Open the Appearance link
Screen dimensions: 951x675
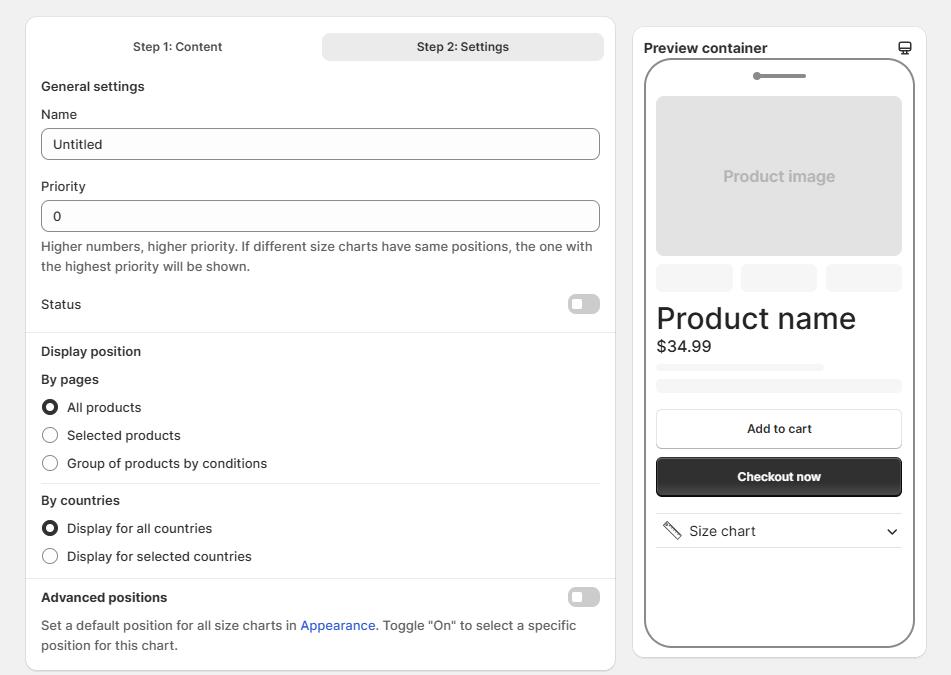(x=339, y=625)
